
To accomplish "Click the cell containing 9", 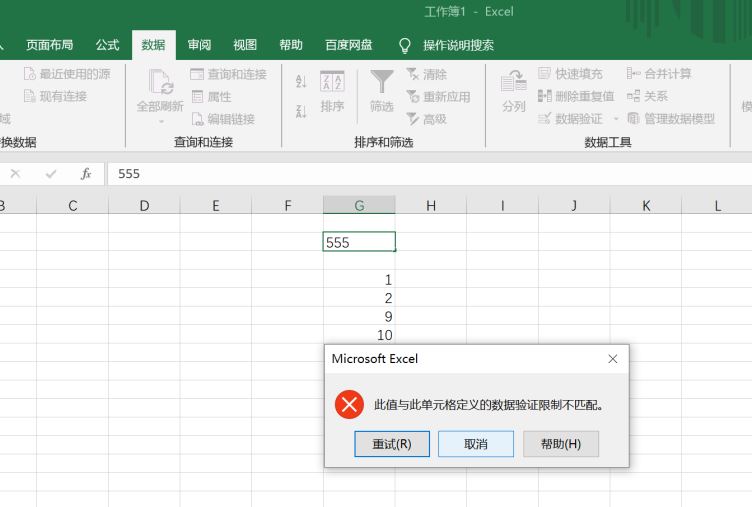I will tap(359, 316).
